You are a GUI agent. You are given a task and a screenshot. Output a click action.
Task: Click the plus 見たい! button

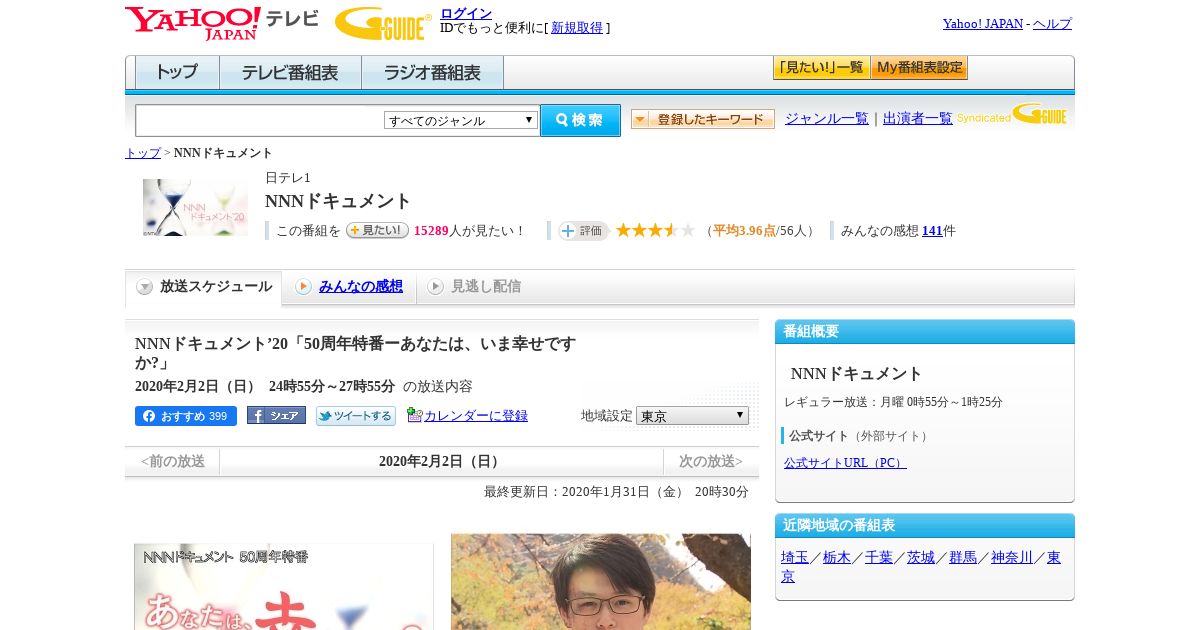(x=377, y=230)
